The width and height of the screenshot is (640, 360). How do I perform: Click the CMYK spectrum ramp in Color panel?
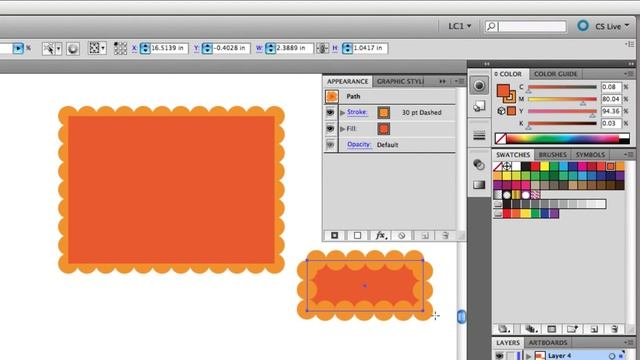click(x=562, y=138)
